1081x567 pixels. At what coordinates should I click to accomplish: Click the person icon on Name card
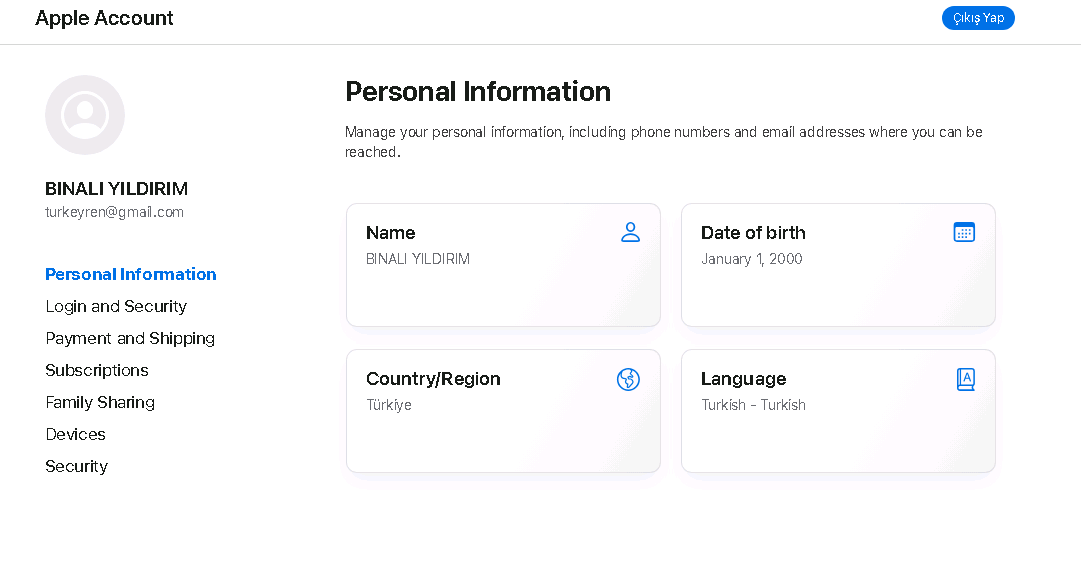630,232
